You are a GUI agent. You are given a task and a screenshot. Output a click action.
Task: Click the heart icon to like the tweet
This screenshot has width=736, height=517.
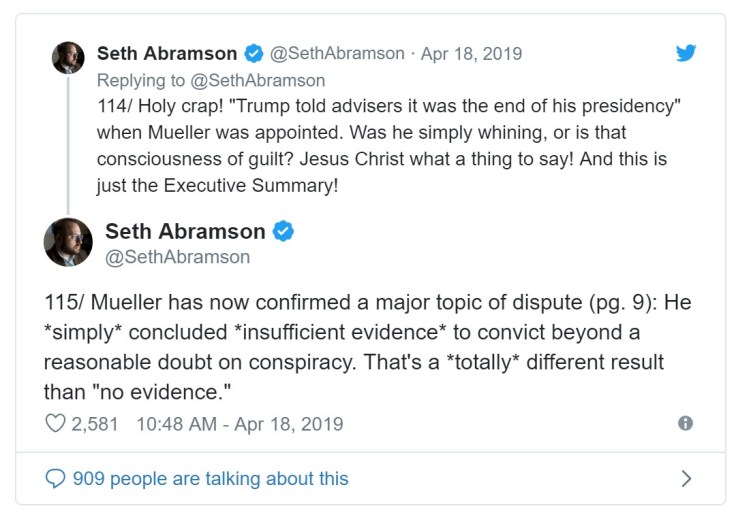[55, 424]
